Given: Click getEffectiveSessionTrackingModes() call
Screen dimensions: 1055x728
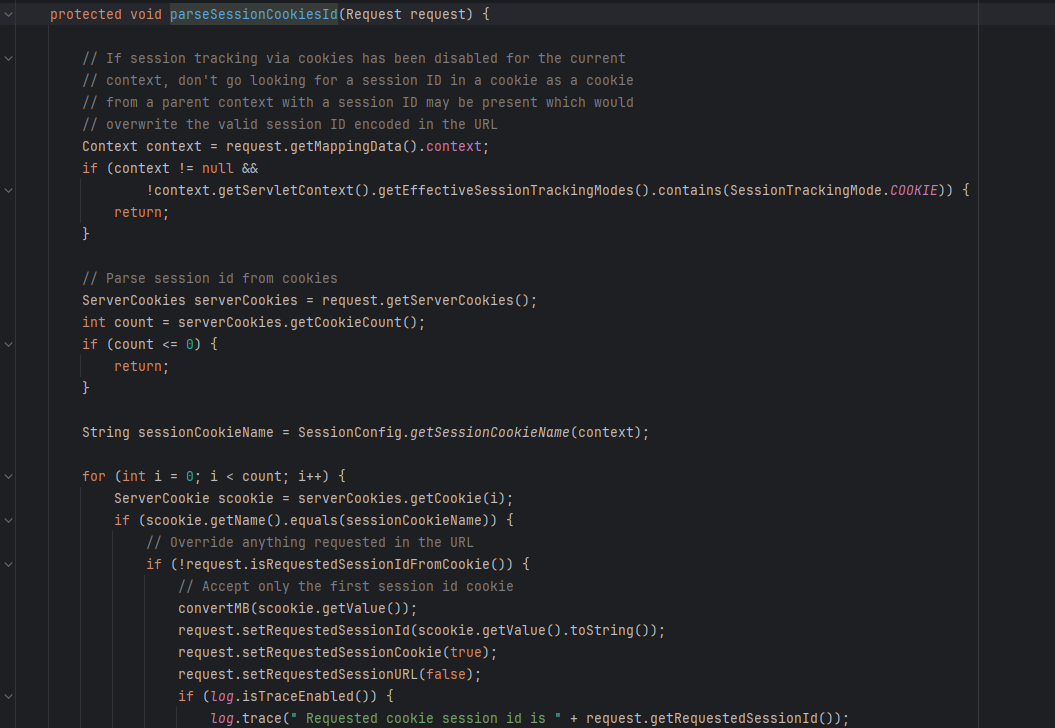Looking at the screenshot, I should click(x=513, y=190).
